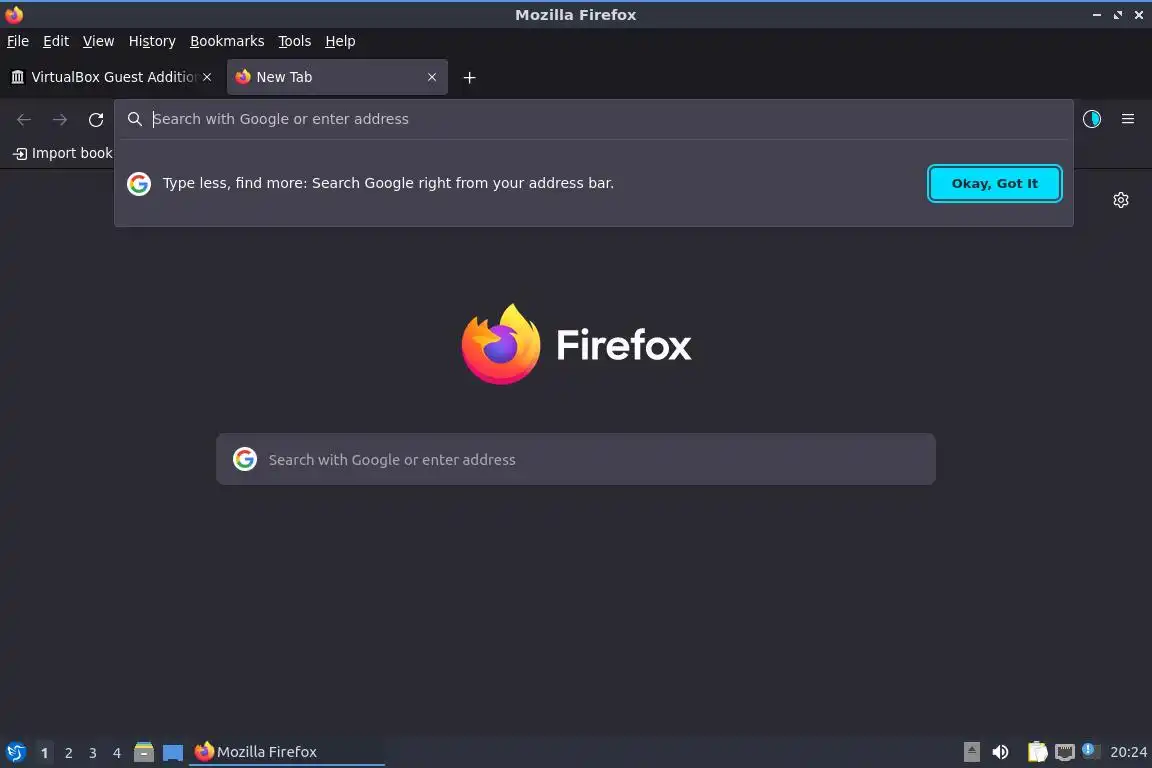Open file manager from taskbar
The width and height of the screenshot is (1152, 768).
coord(144,752)
